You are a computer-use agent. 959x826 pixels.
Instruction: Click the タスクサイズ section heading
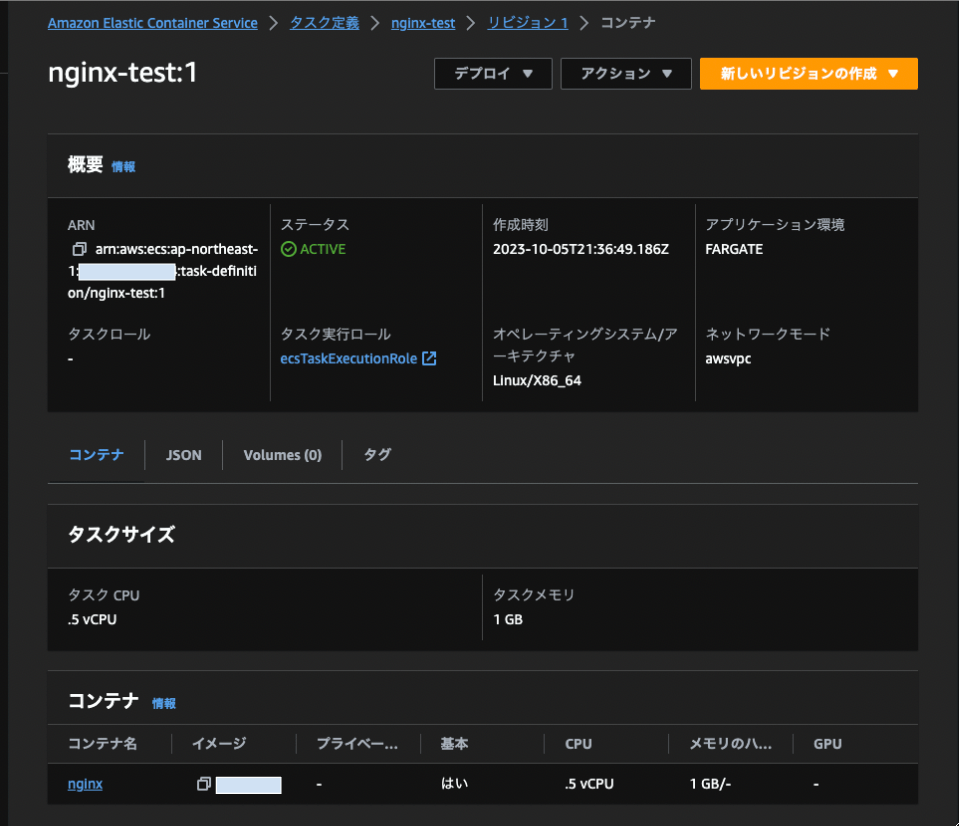[x=121, y=534]
